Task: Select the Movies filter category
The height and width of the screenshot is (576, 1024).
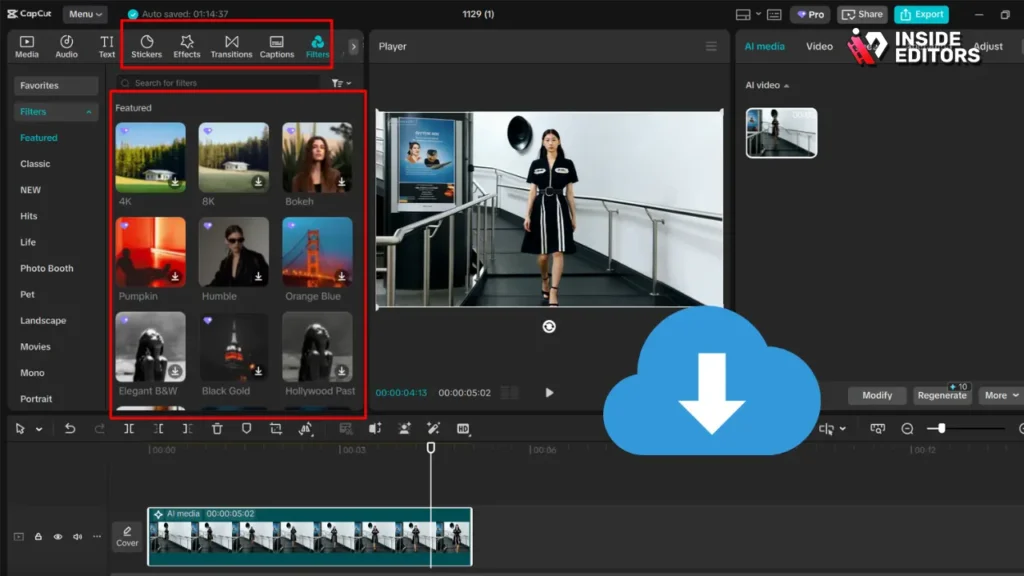Action: click(35, 347)
